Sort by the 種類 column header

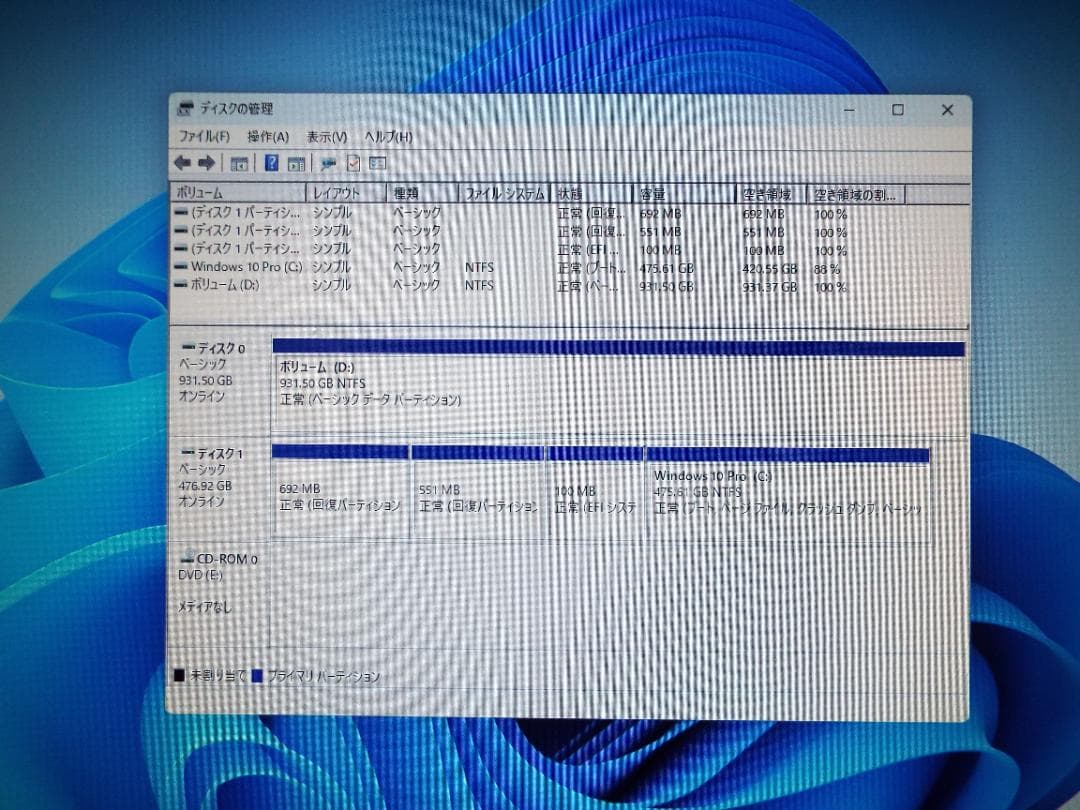coord(422,194)
